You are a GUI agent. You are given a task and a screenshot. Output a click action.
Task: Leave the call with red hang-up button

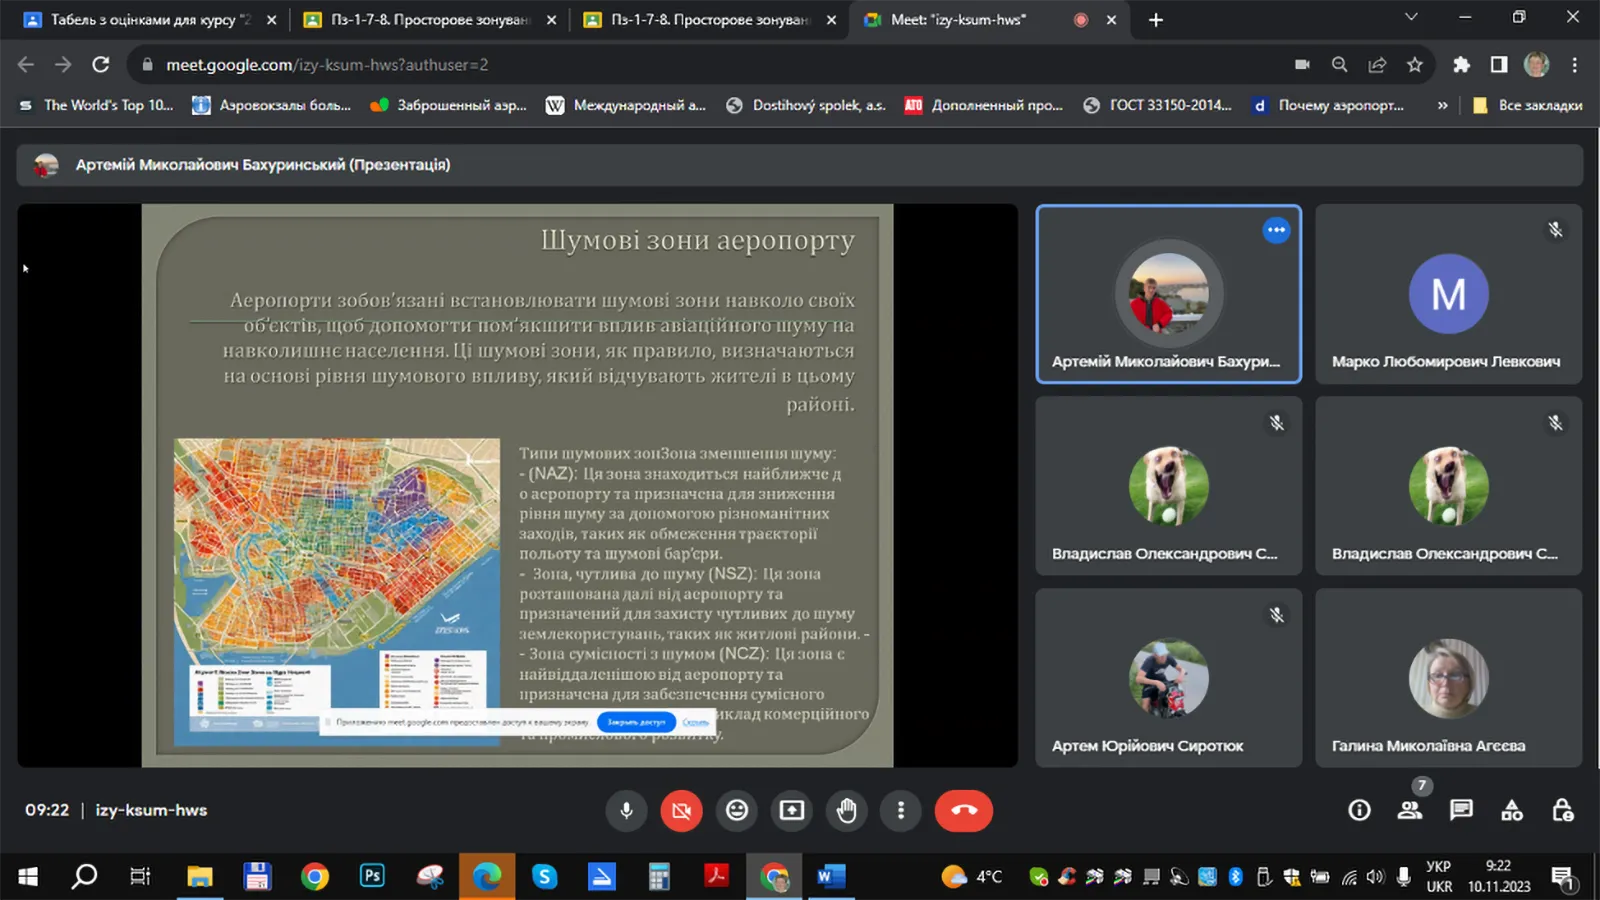click(964, 810)
